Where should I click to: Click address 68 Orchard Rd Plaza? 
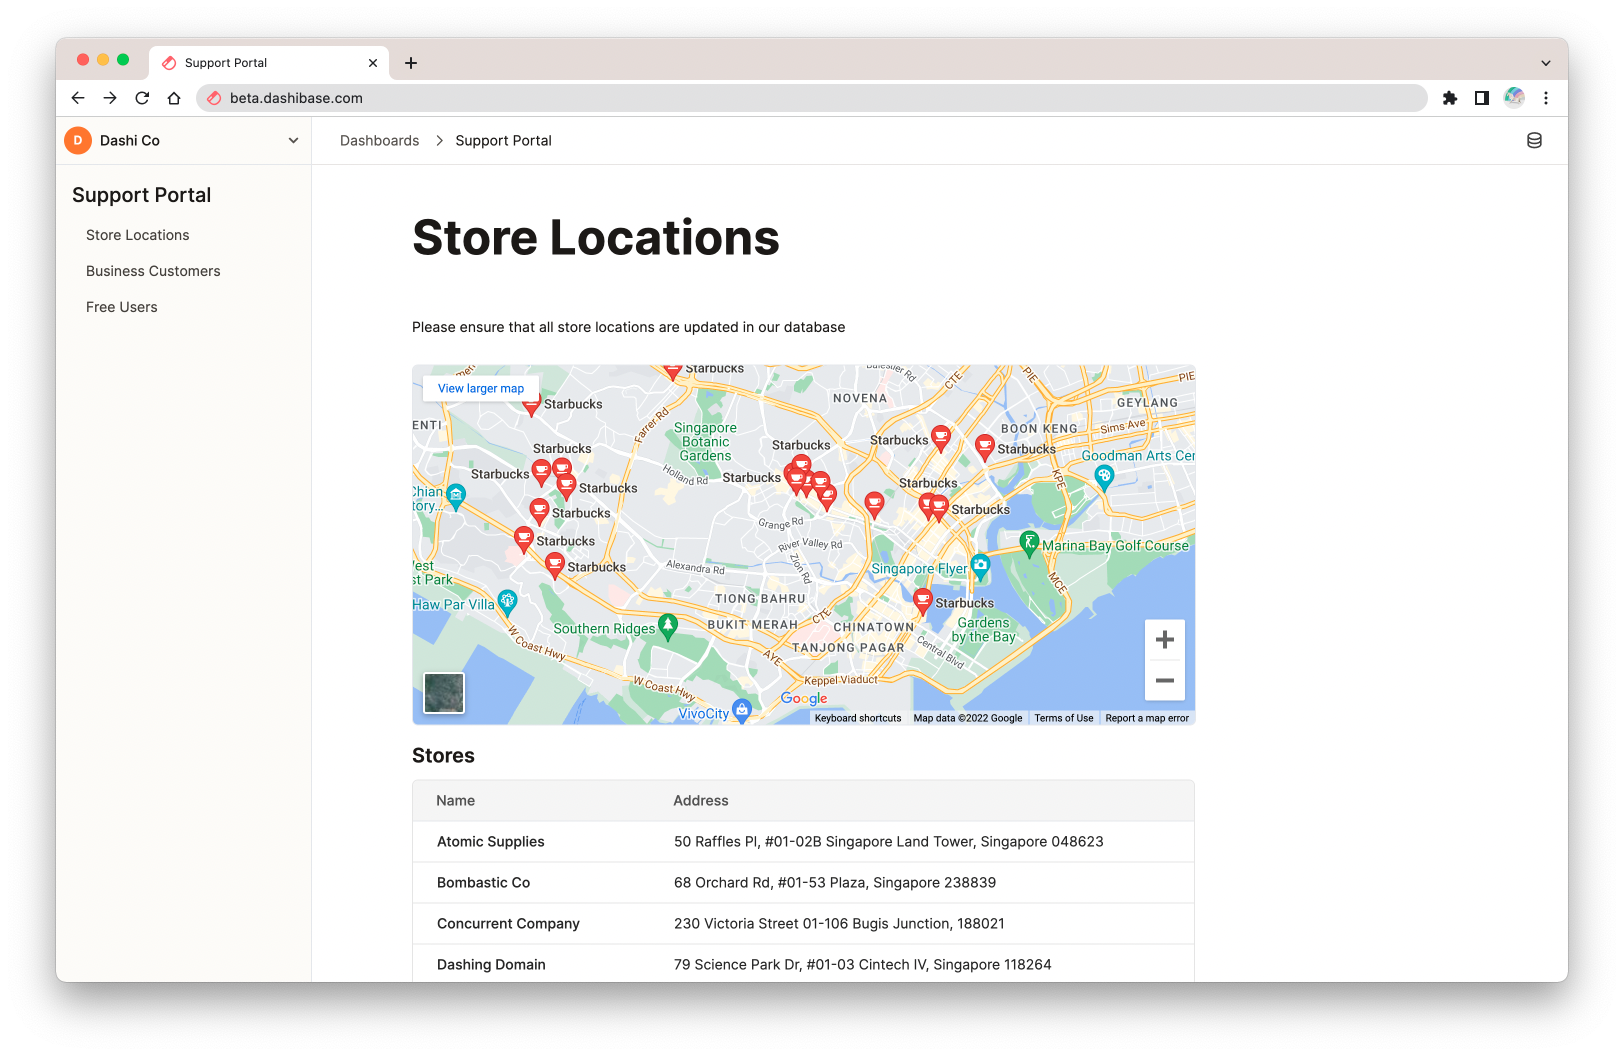(x=835, y=883)
